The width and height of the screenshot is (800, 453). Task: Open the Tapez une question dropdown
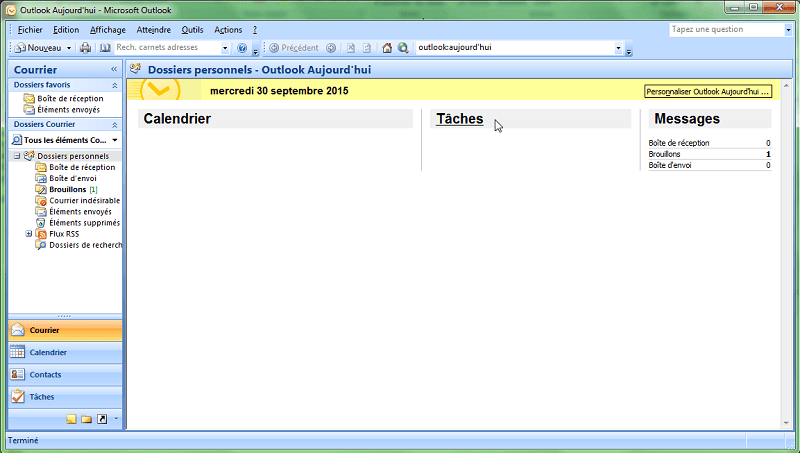[788, 30]
